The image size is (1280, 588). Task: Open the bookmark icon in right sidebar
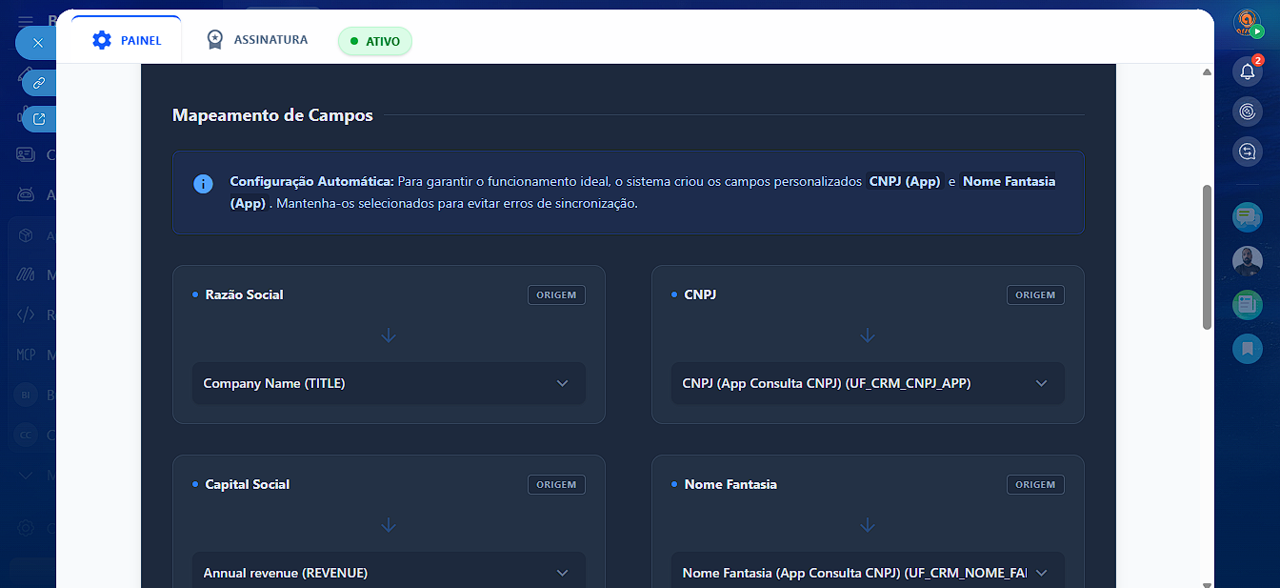pyautogui.click(x=1247, y=348)
